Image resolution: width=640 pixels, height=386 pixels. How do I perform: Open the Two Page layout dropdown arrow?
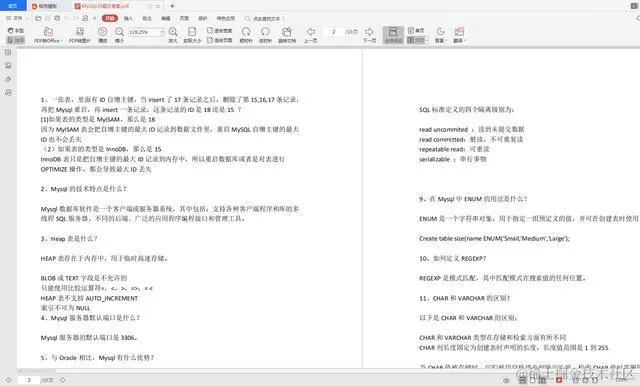click(x=426, y=40)
